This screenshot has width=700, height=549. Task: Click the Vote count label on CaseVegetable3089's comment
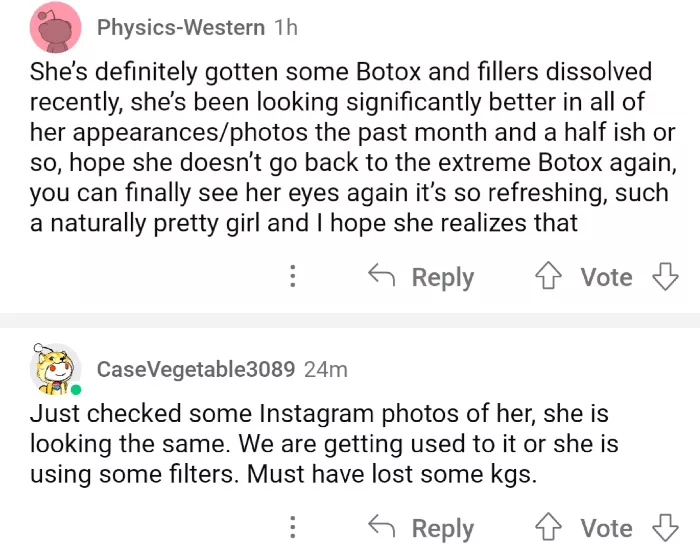[x=606, y=528]
